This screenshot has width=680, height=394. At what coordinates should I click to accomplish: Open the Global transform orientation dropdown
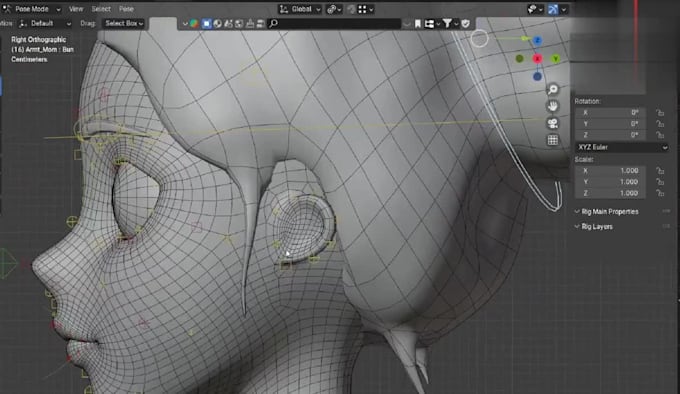(x=300, y=9)
